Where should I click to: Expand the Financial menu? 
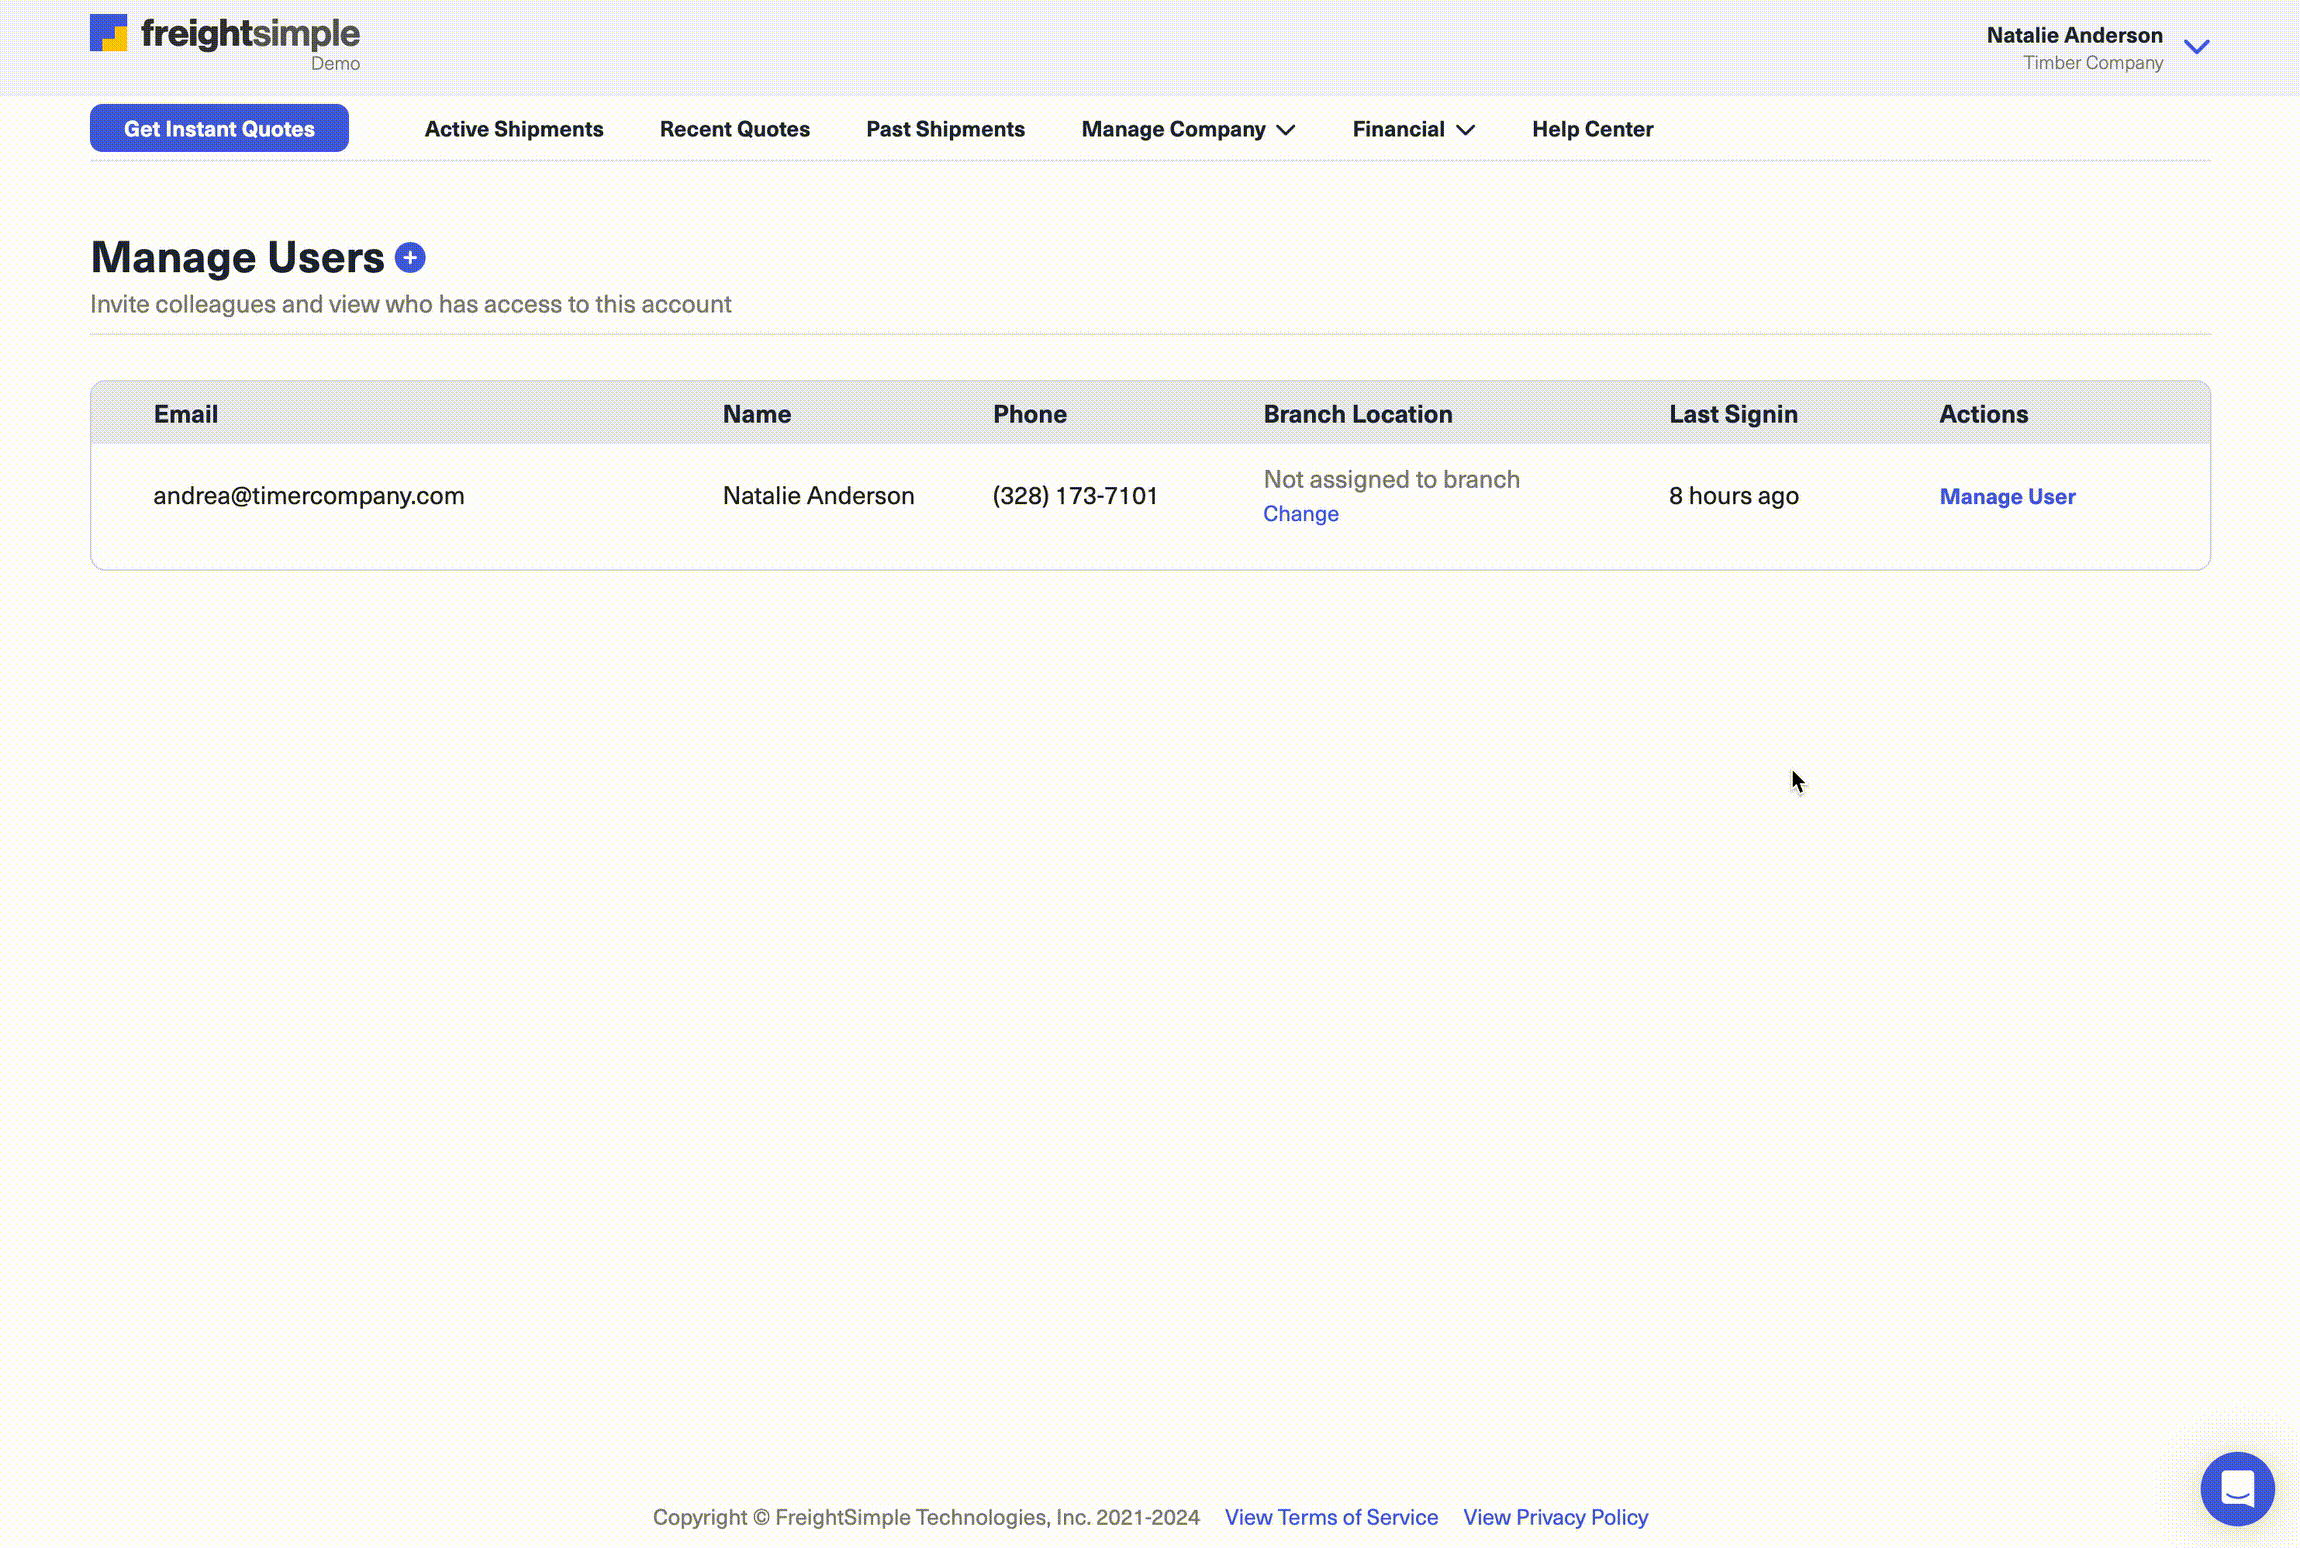point(1413,129)
